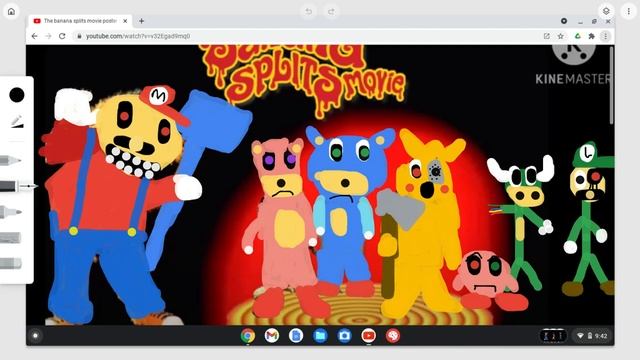640x360 pixels.
Task: Open the brush size and opacity control
Action: click(17, 122)
